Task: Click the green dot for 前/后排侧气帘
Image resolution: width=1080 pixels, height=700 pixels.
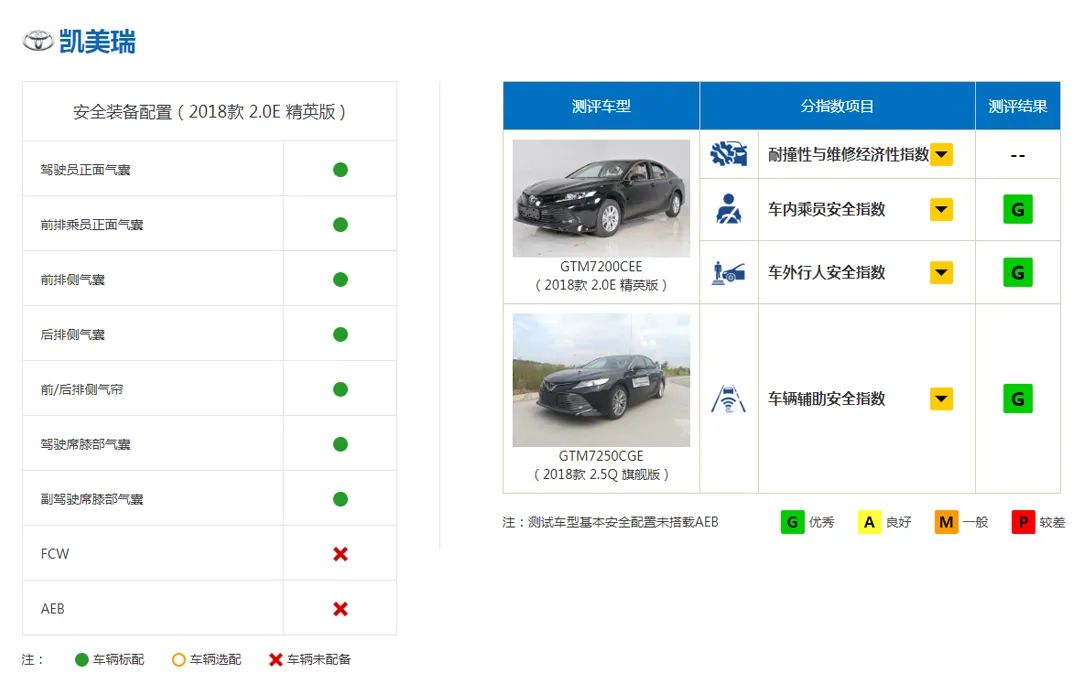Action: (340, 389)
